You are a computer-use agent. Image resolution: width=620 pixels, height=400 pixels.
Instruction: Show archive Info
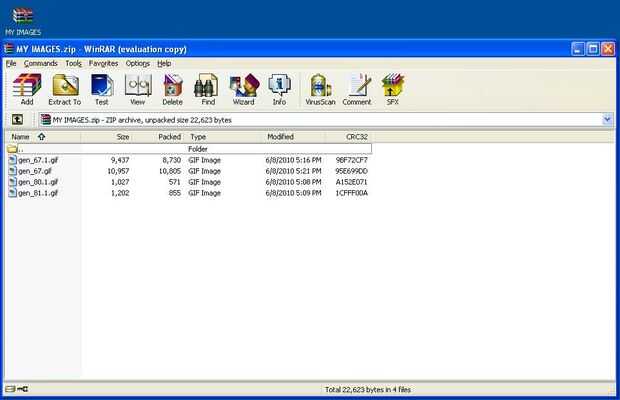(x=279, y=89)
